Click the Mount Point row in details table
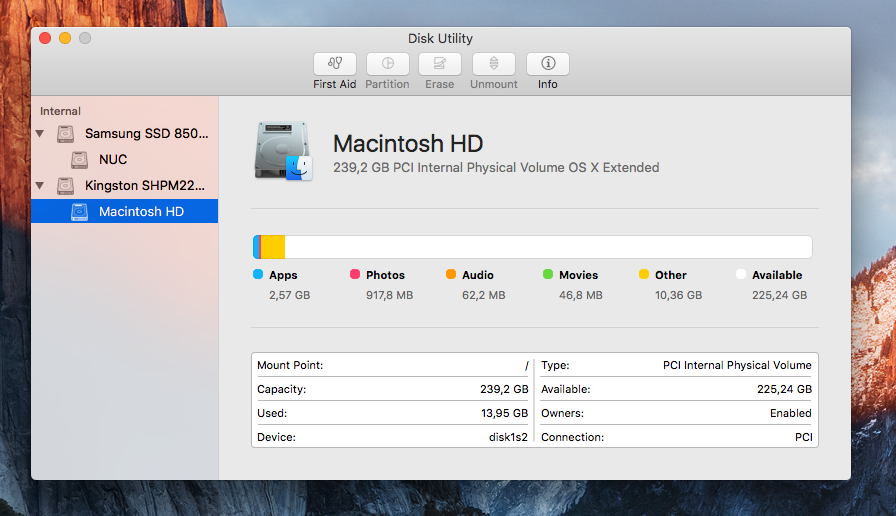The width and height of the screenshot is (896, 516). (x=392, y=365)
